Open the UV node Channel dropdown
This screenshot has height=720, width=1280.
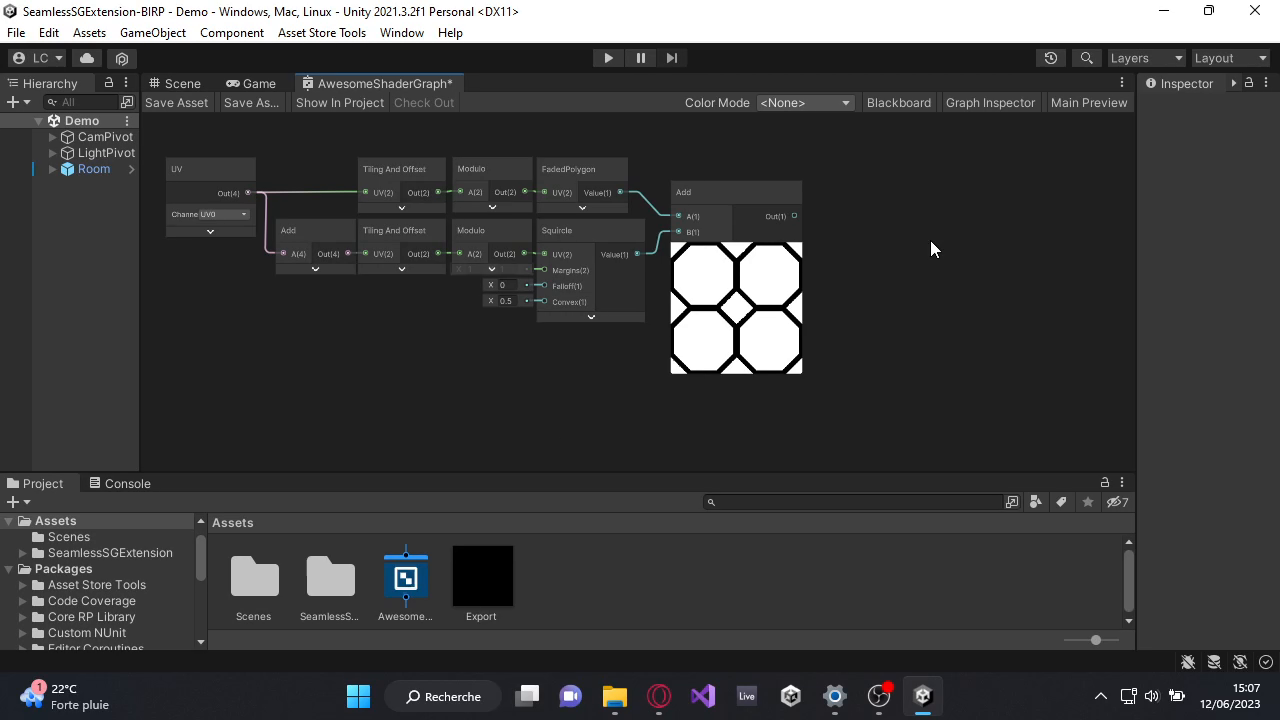pyautogui.click(x=224, y=214)
